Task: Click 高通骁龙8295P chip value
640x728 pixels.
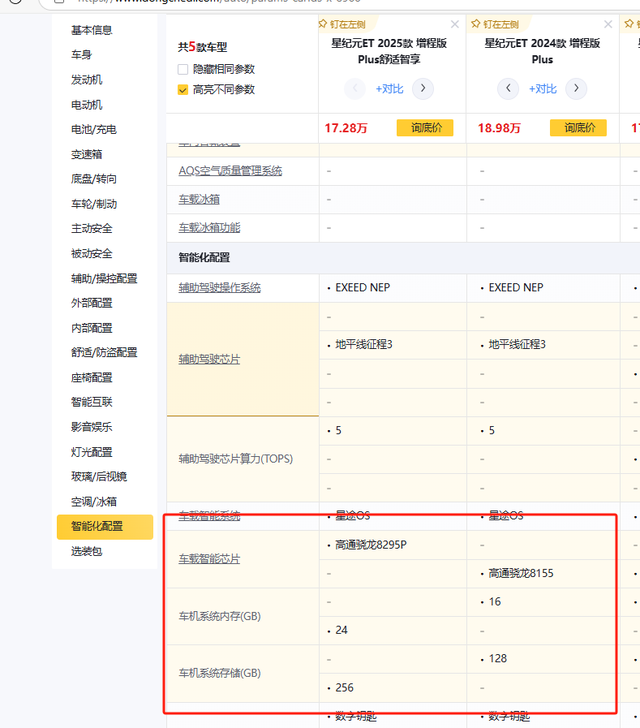Action: 371,545
